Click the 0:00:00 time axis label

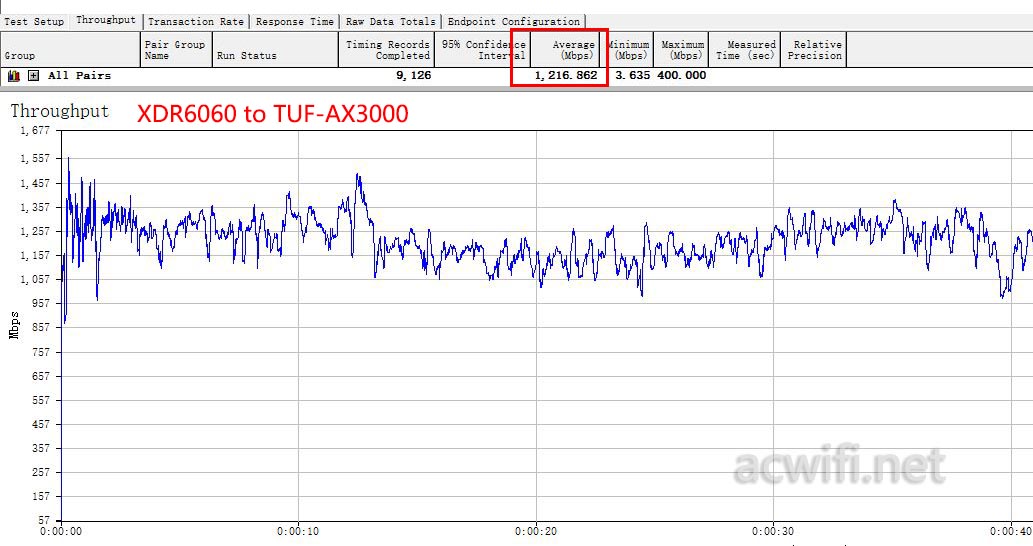tap(61, 532)
